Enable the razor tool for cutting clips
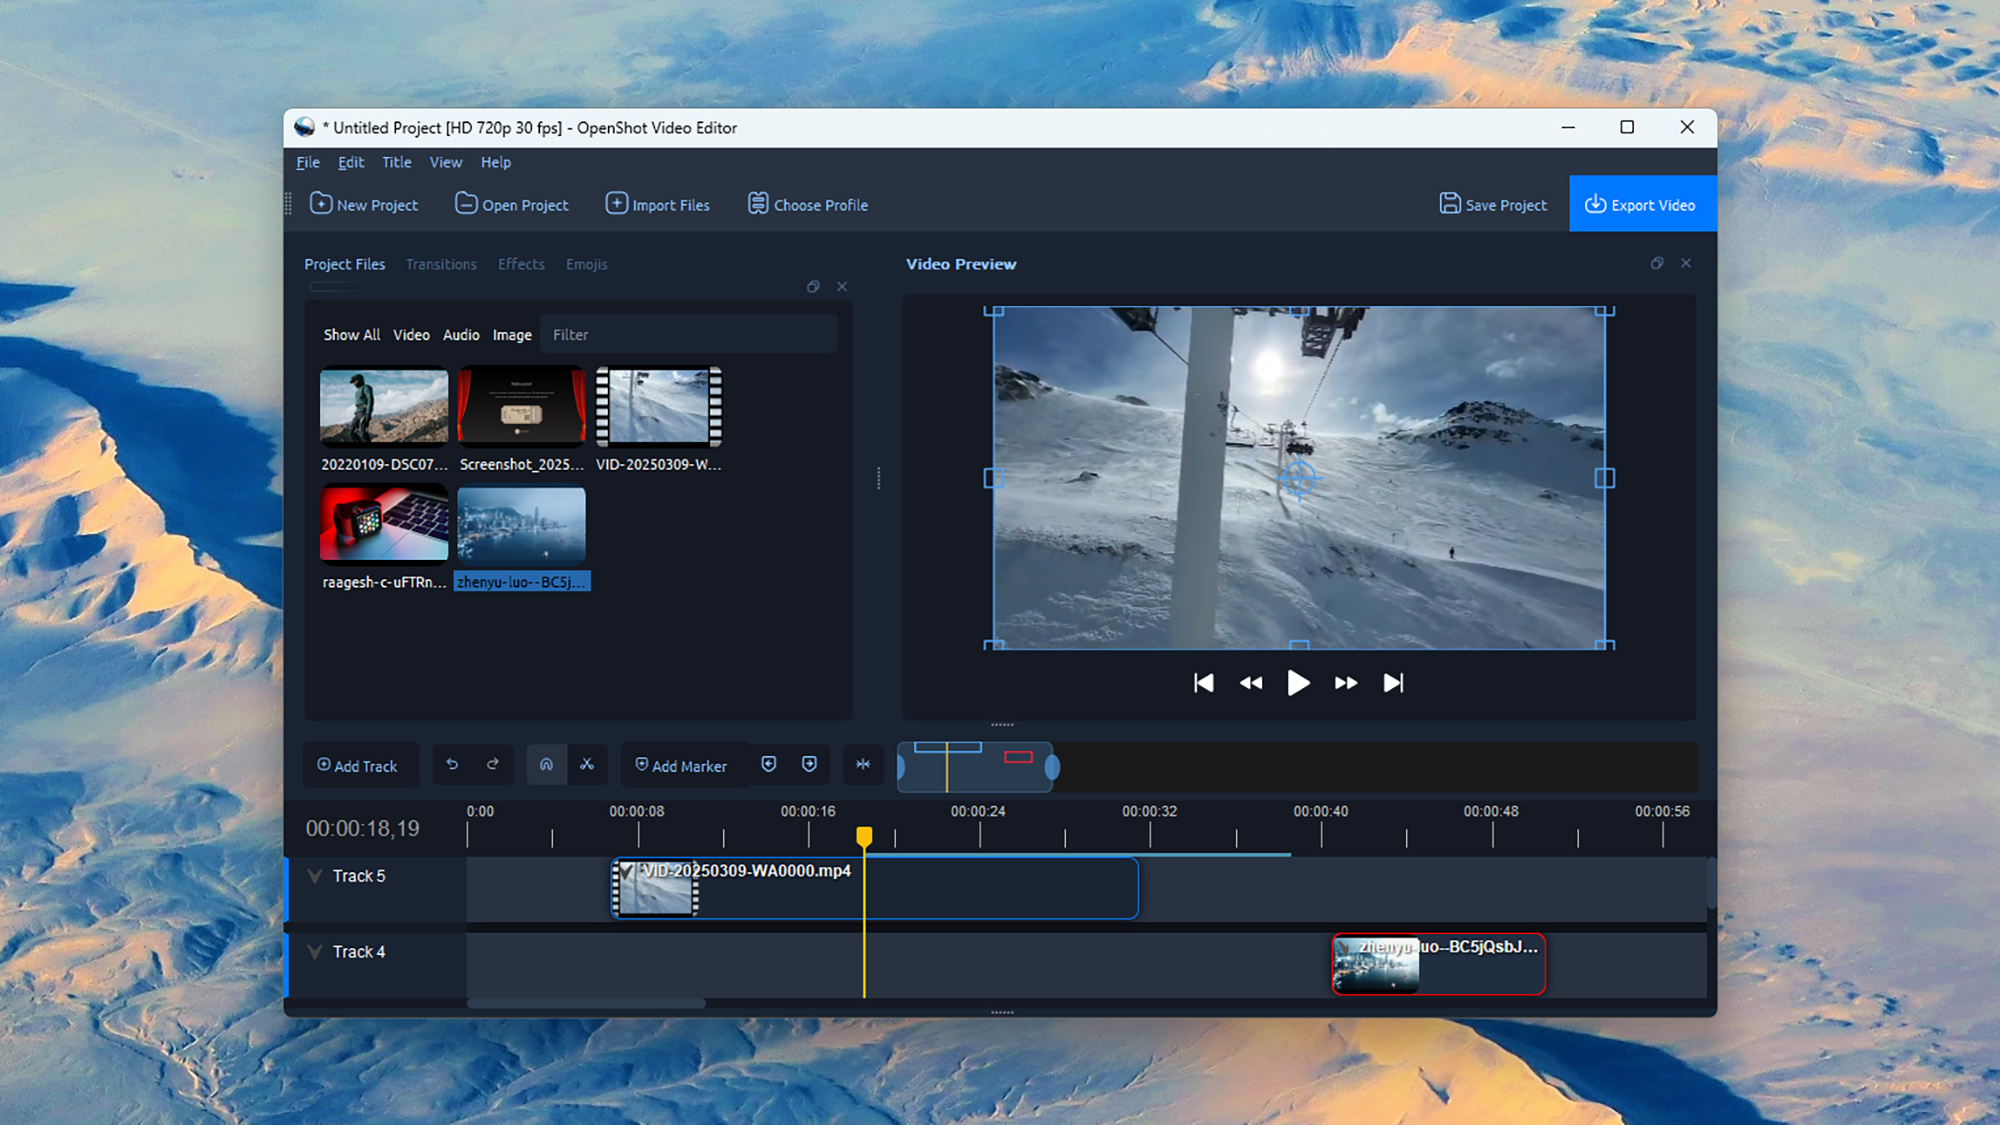 (588, 764)
